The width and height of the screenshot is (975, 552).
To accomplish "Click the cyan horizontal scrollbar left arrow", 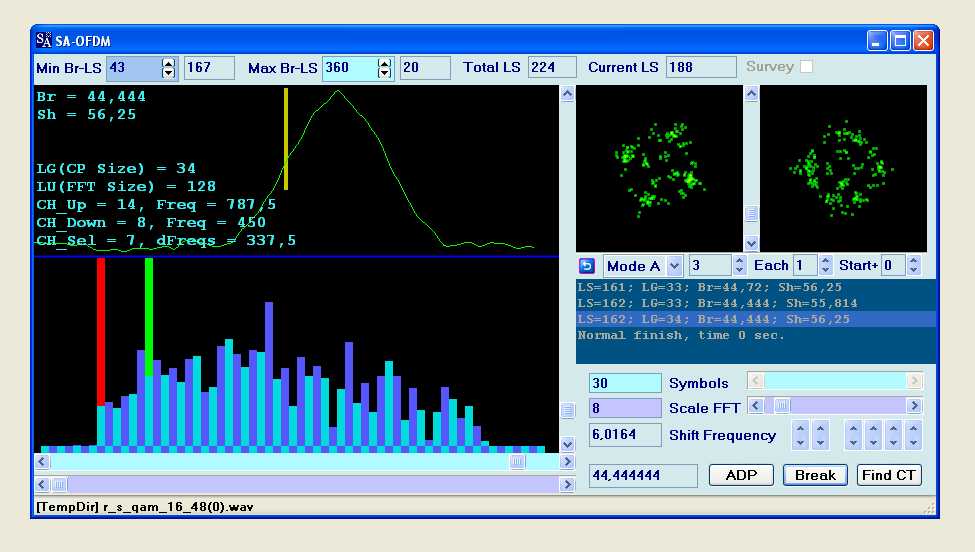I will coord(42,462).
